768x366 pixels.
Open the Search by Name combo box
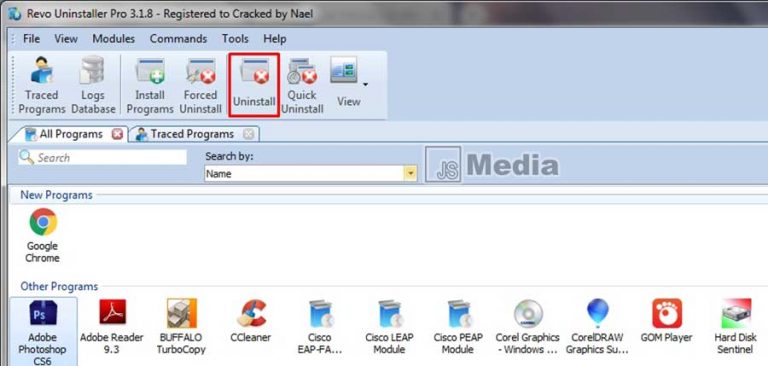coord(311,173)
